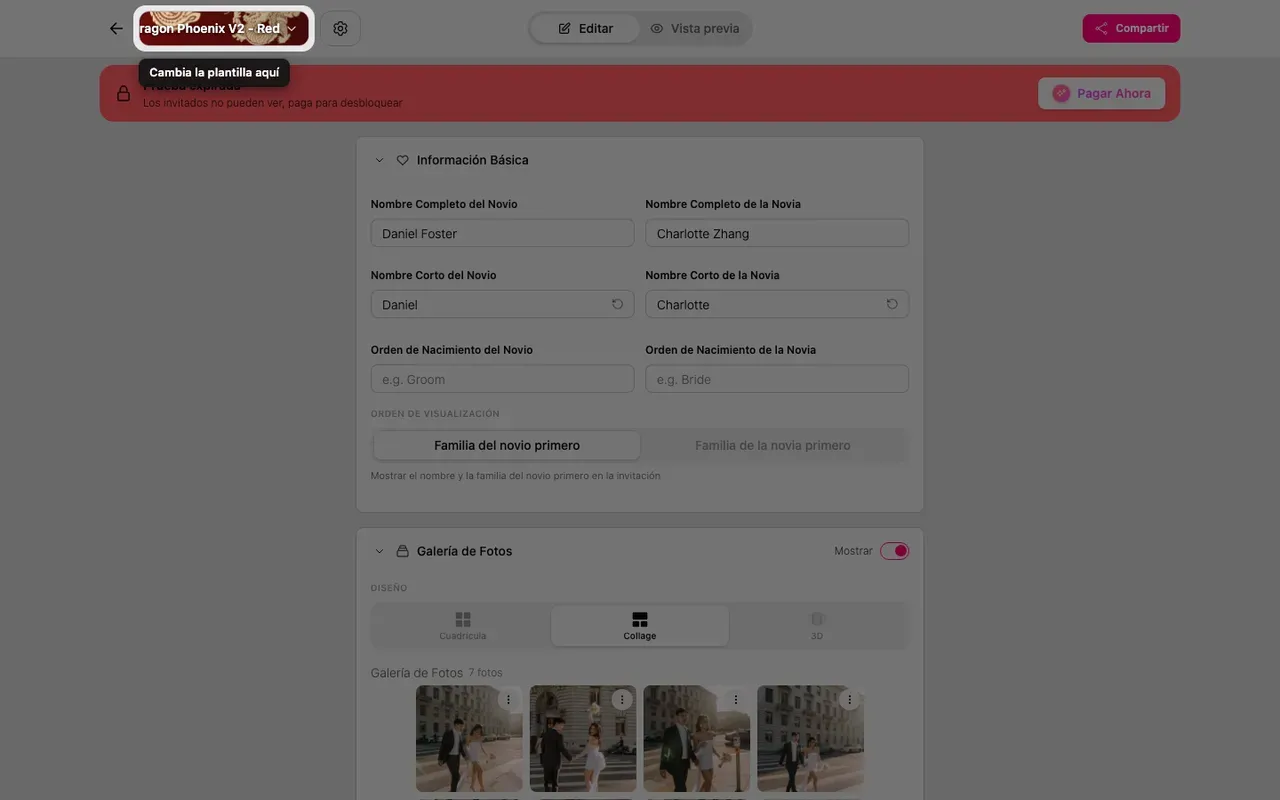Edit the Nombre Completo de la Novia field
This screenshot has height=800, width=1280.
[777, 233]
